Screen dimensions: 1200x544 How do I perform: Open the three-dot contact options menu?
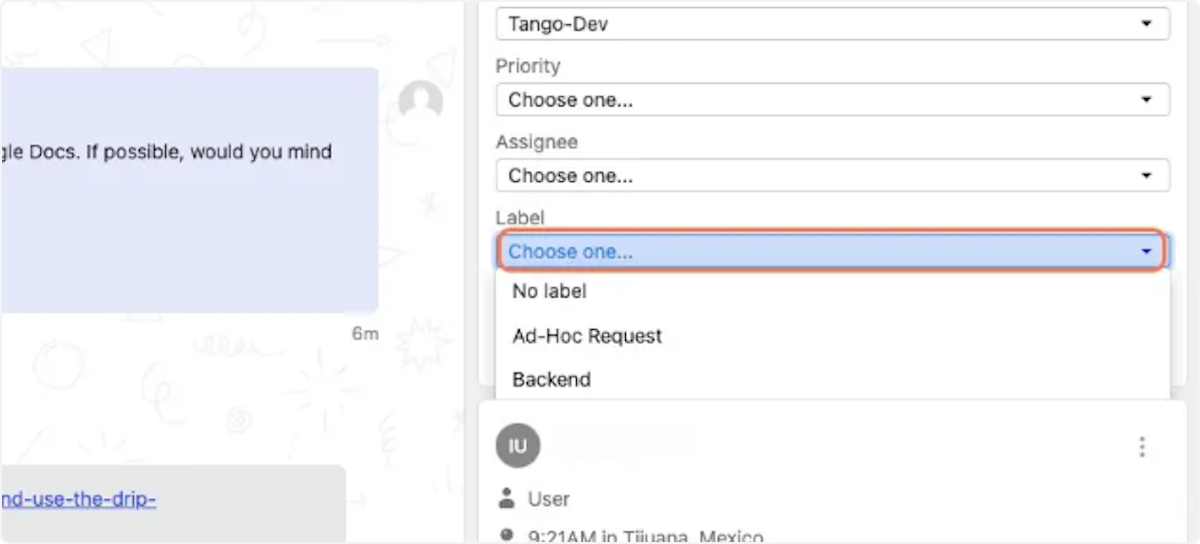pos(1142,447)
